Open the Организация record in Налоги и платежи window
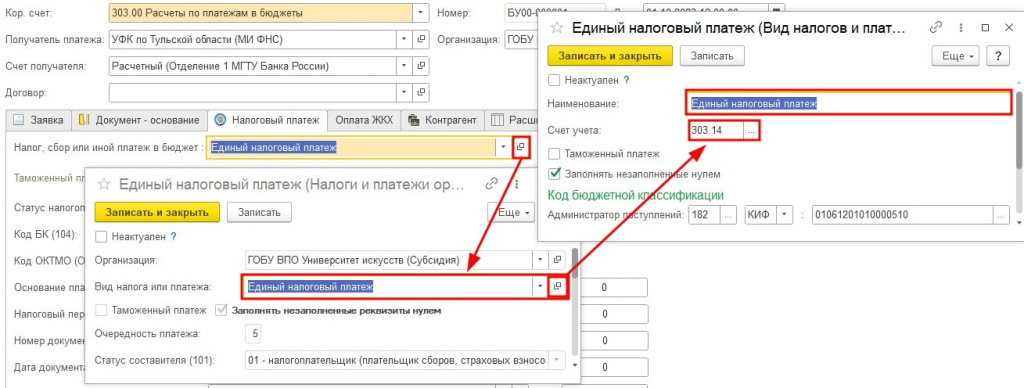This screenshot has width=1024, height=388. pos(557,259)
